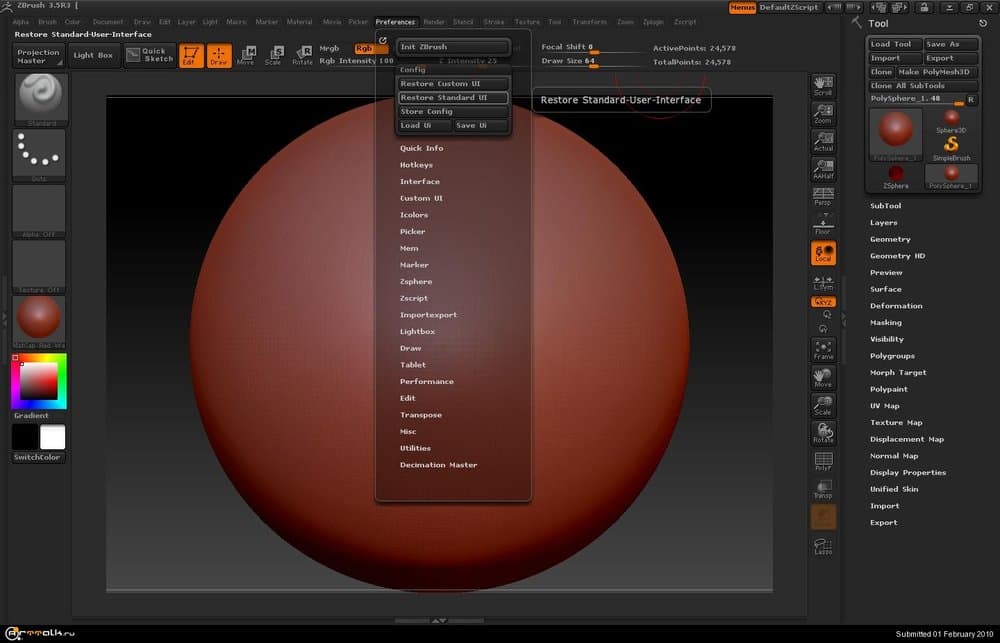Expand Quick Info in Preferences

click(422, 148)
